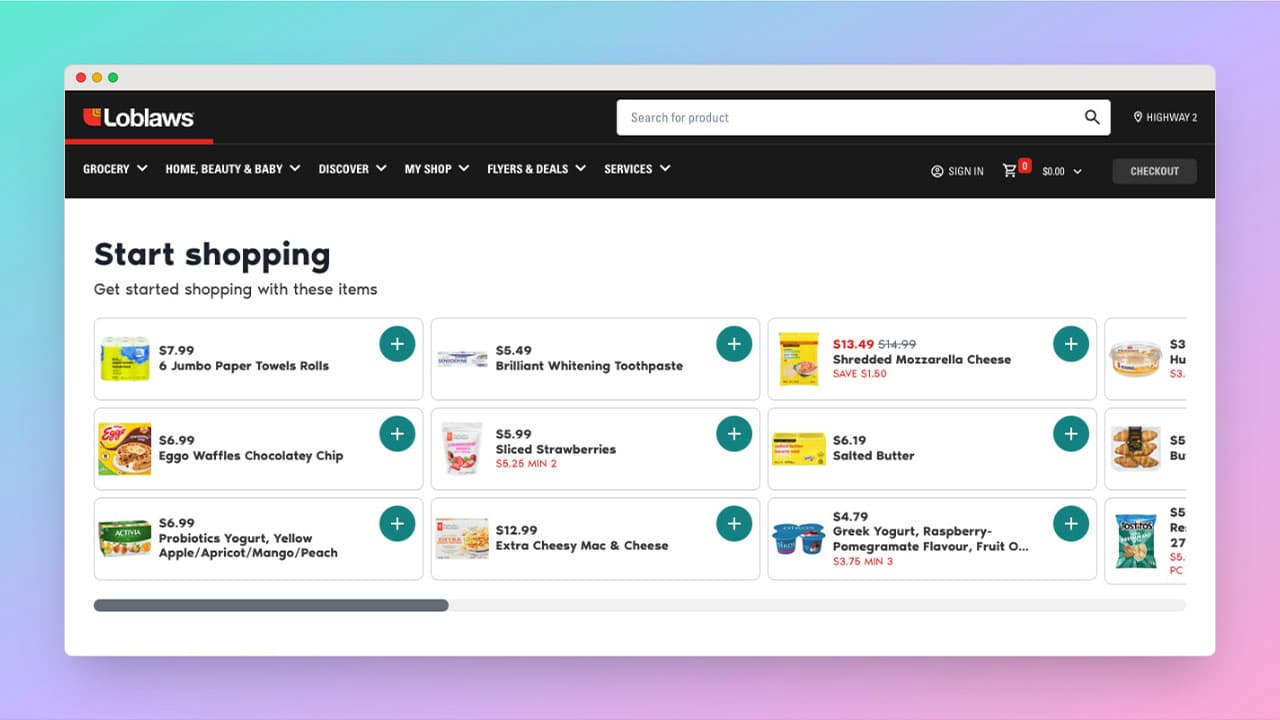Add Brilliant Whitening Toothpaste with plus button
Viewport: 1280px width, 720px height.
[734, 344]
